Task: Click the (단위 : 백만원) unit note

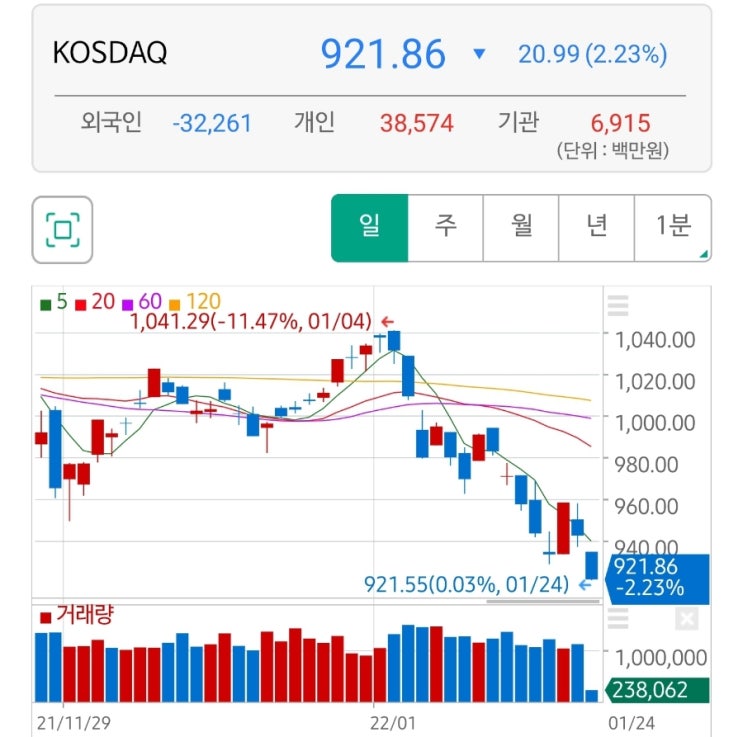Action: [613, 151]
